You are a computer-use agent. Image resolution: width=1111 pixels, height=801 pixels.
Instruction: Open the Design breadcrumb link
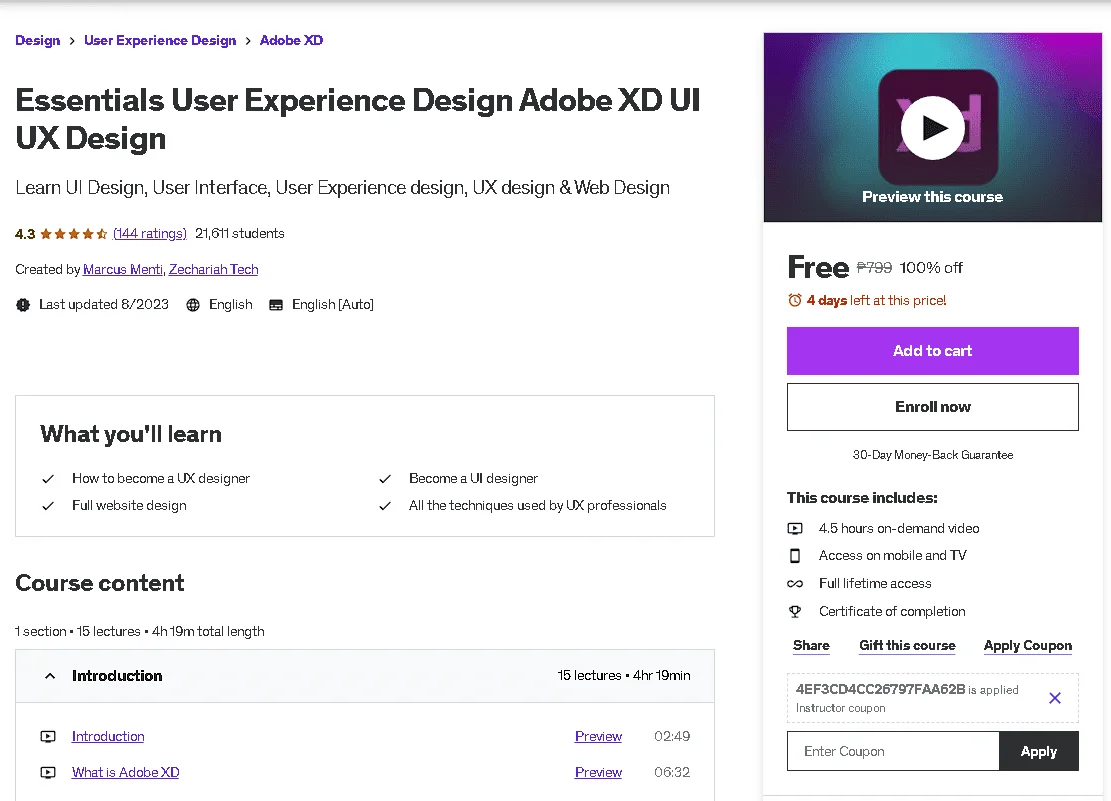[38, 40]
